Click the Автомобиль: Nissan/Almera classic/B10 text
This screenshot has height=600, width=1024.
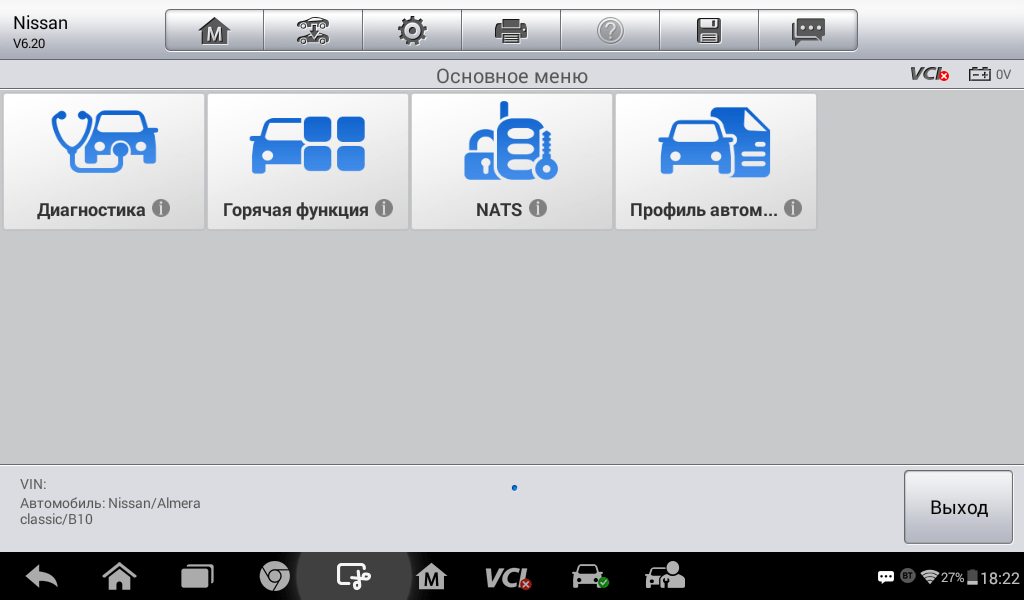[110, 511]
